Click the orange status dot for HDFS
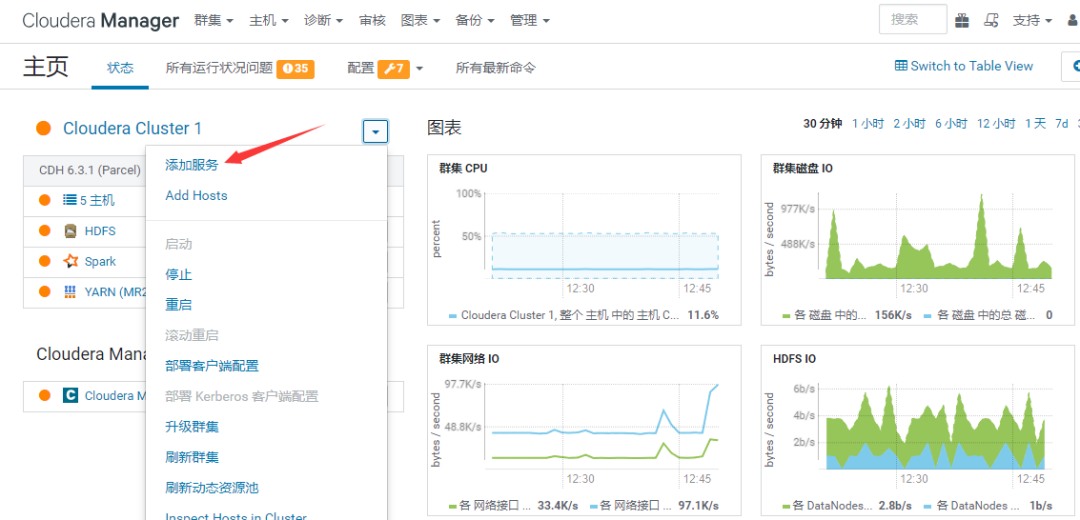The width and height of the screenshot is (1080, 520). (45, 231)
